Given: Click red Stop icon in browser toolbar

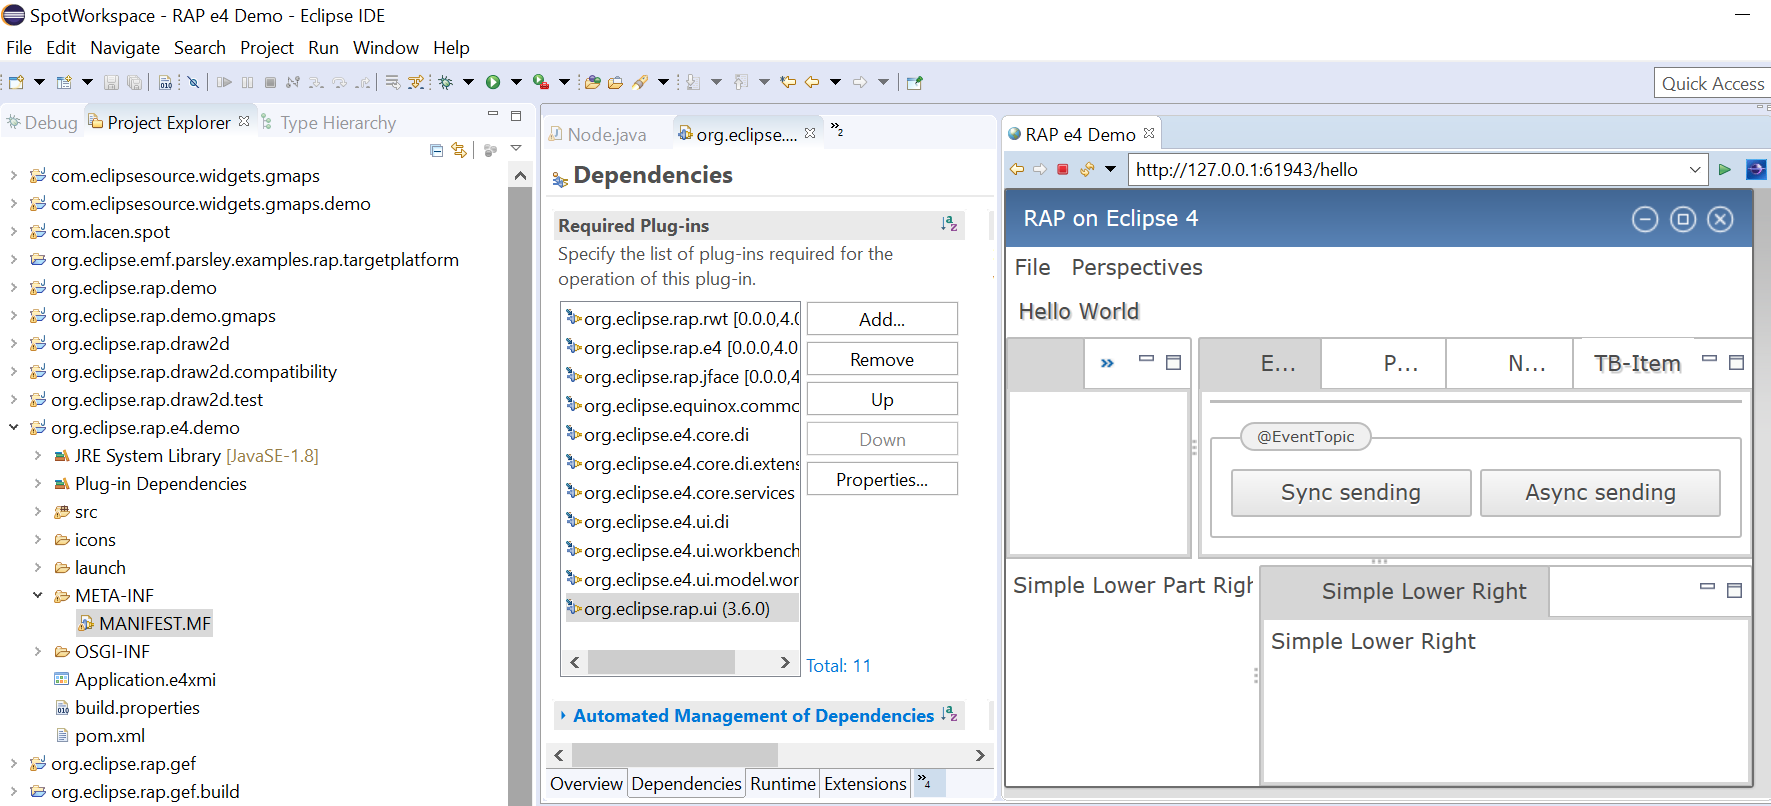Looking at the screenshot, I should (x=1063, y=169).
